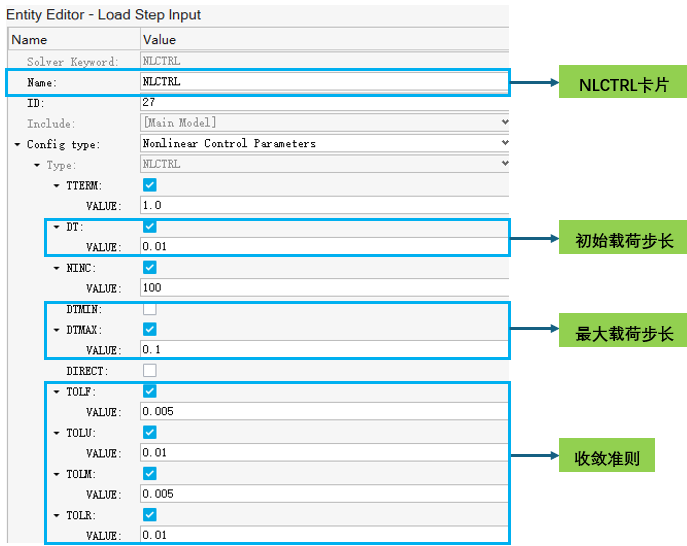The width and height of the screenshot is (687, 546).
Task: Click the ID field with value 27
Action: (325, 102)
